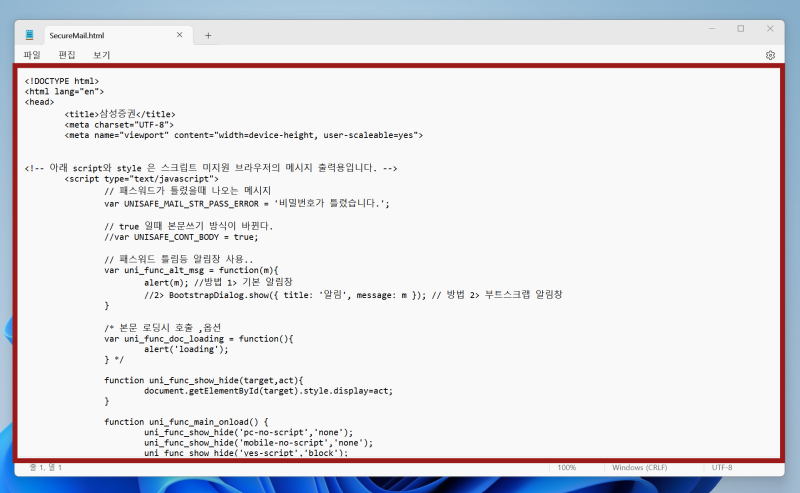800x493 pixels.
Task: Close the Notepad window
Action: [770, 29]
